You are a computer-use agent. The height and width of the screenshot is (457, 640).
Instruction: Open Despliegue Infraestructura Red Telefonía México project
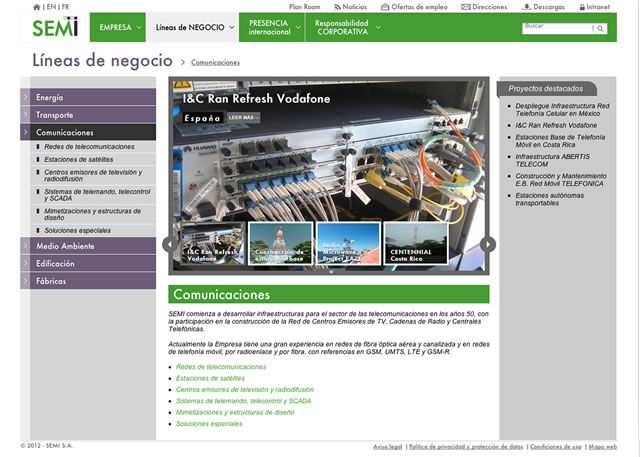562,110
